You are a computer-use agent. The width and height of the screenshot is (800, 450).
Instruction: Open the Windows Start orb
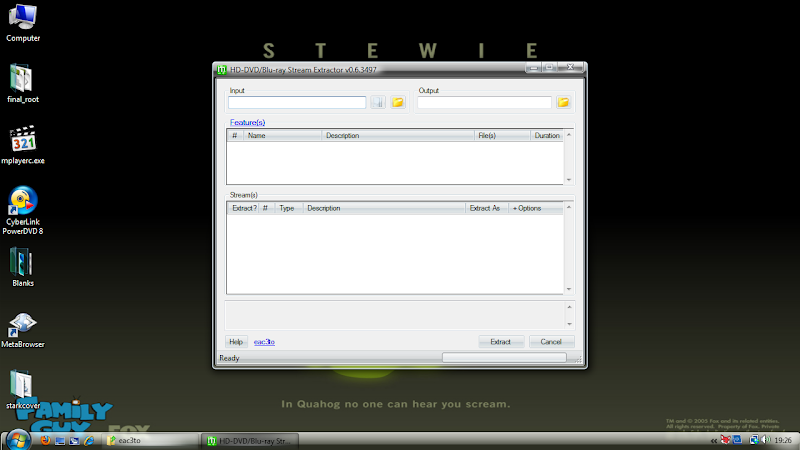click(x=18, y=440)
